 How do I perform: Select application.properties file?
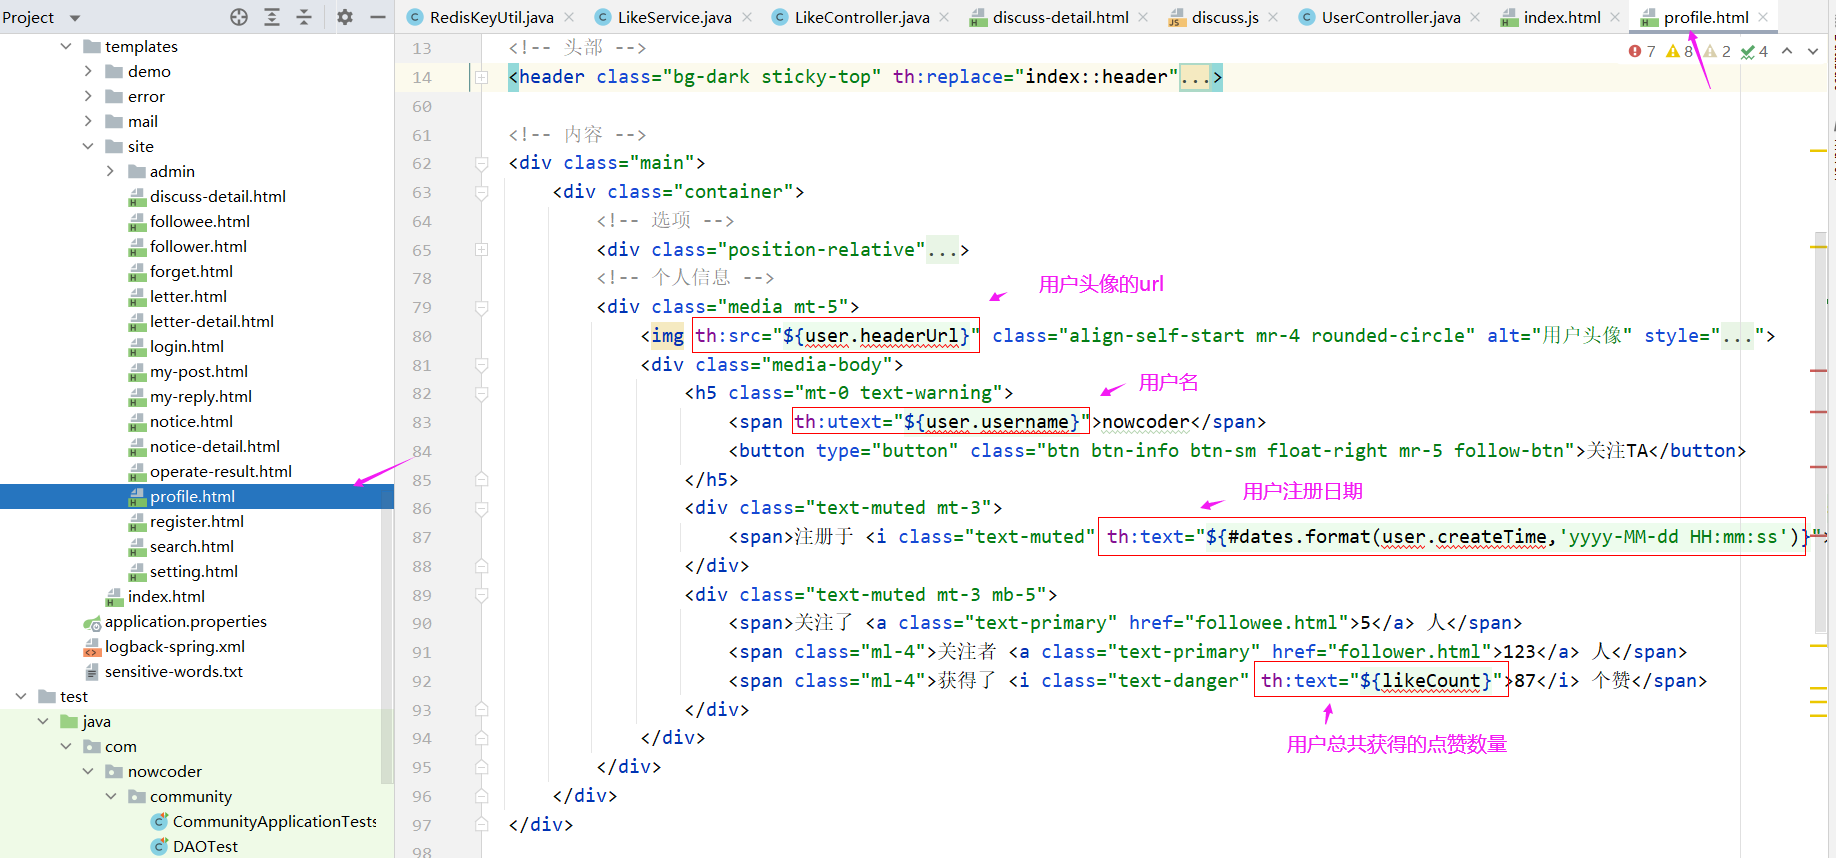pos(185,621)
